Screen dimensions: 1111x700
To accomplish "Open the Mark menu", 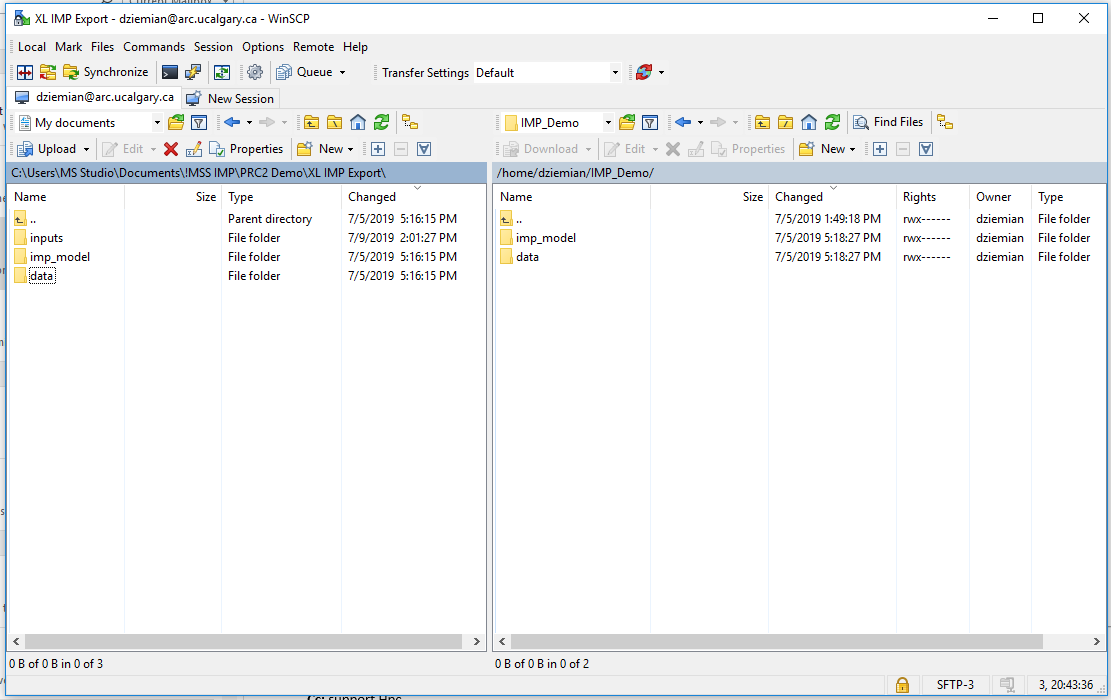I will tap(69, 47).
